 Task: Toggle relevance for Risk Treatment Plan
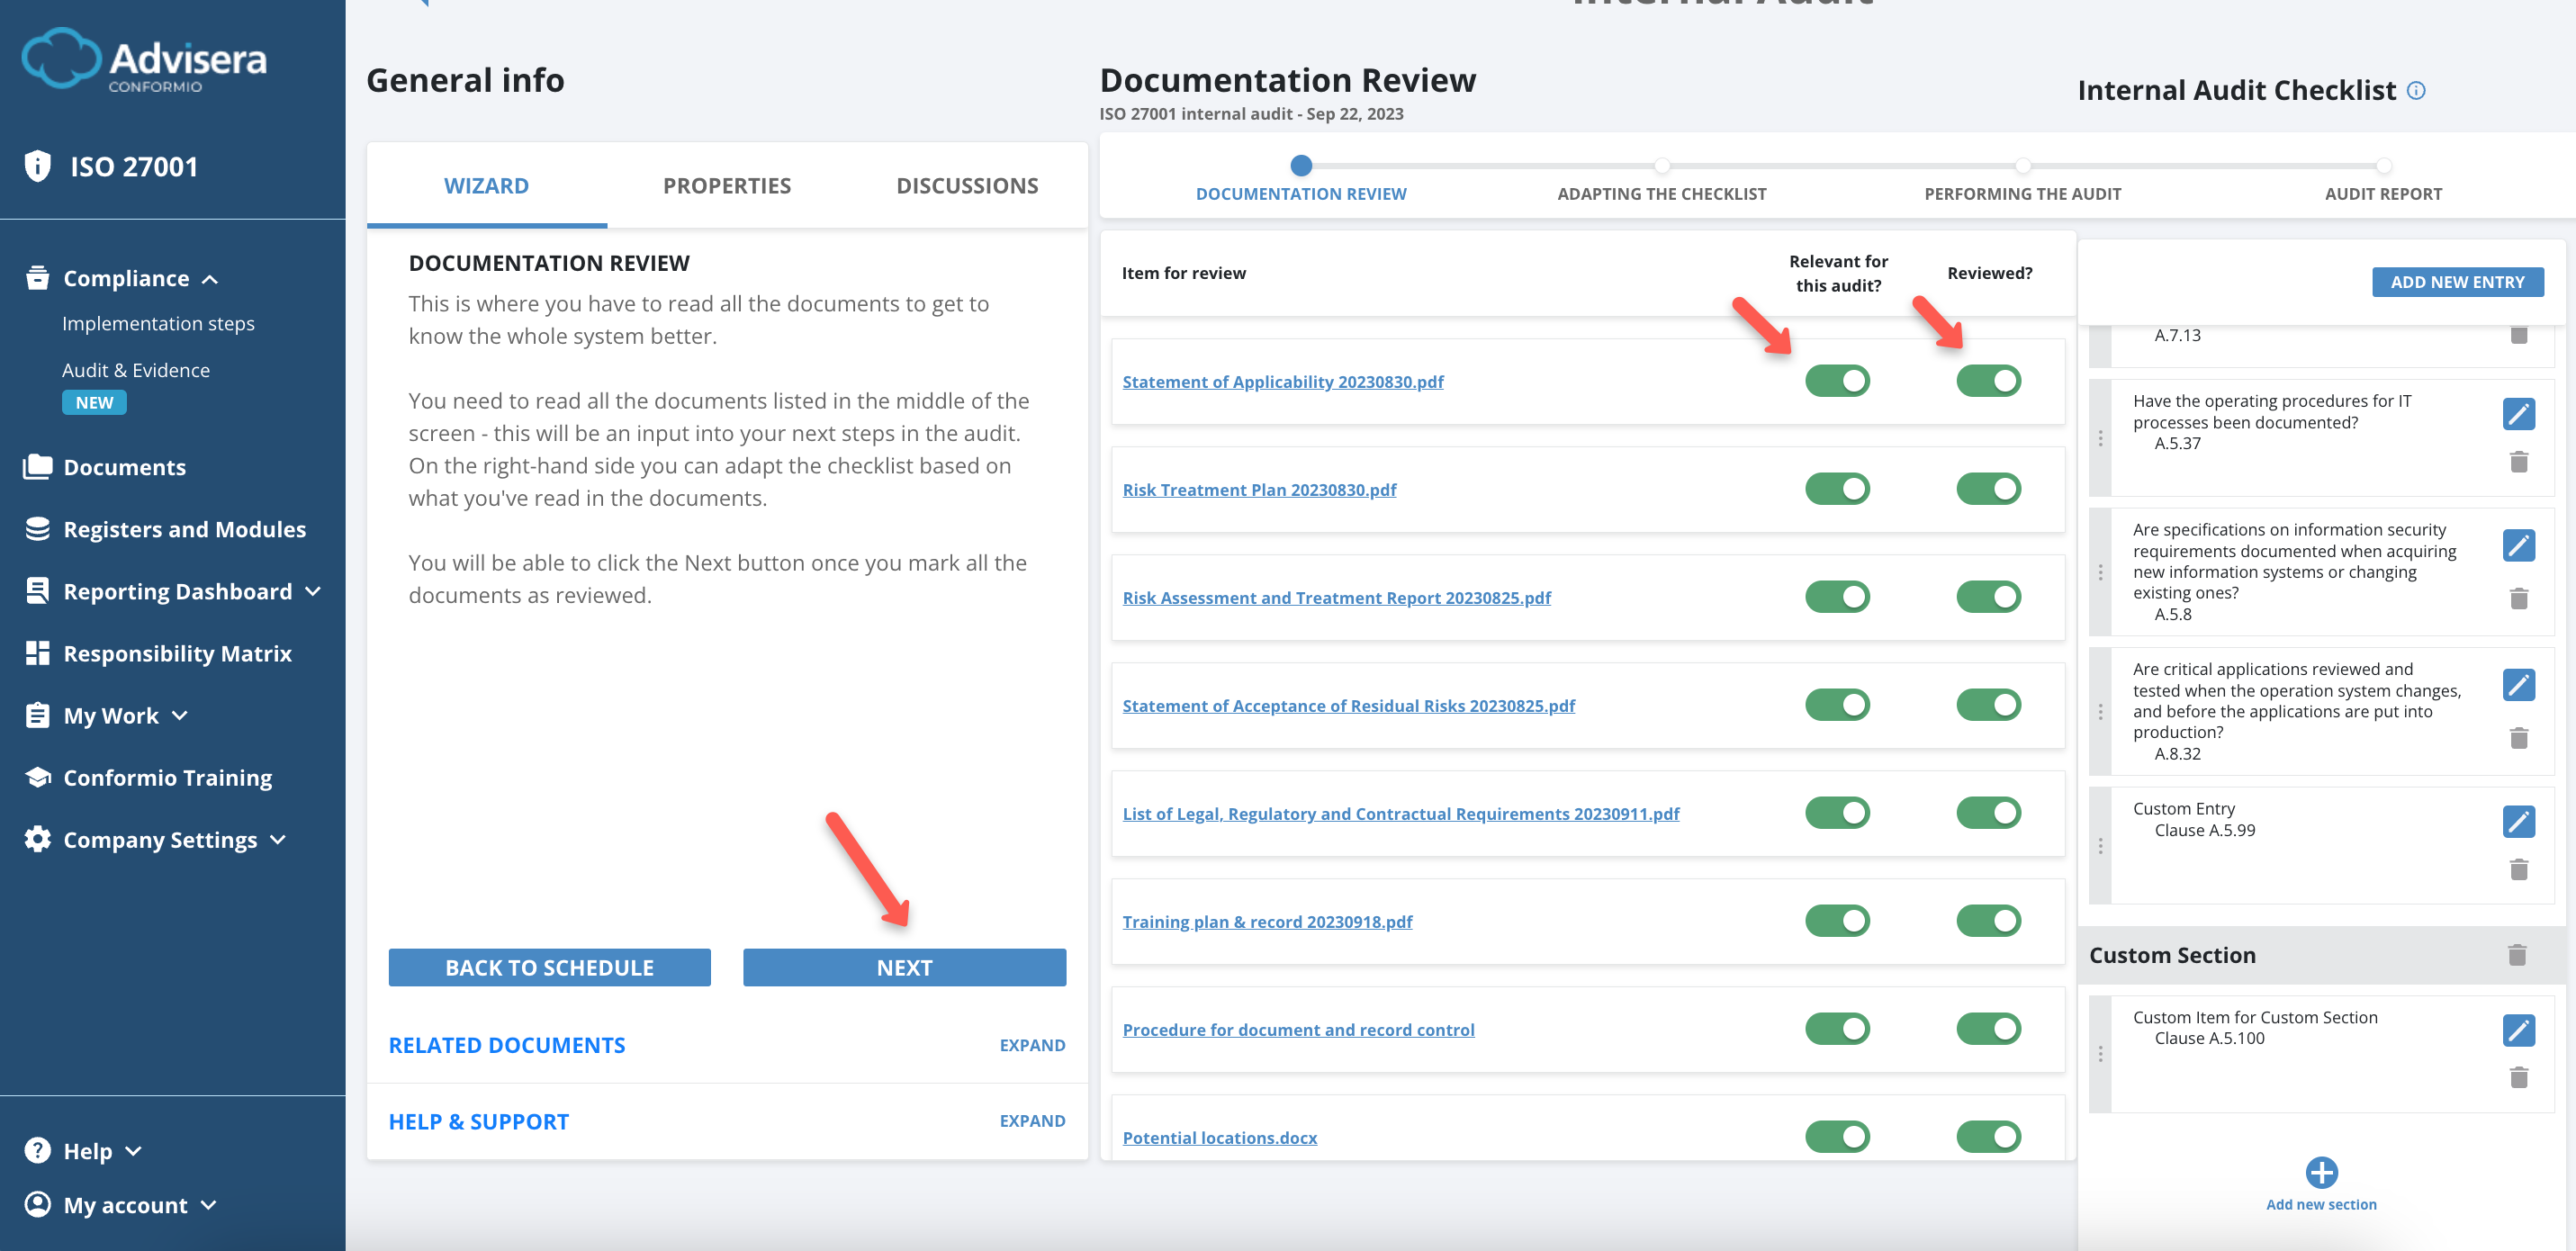pos(1836,489)
